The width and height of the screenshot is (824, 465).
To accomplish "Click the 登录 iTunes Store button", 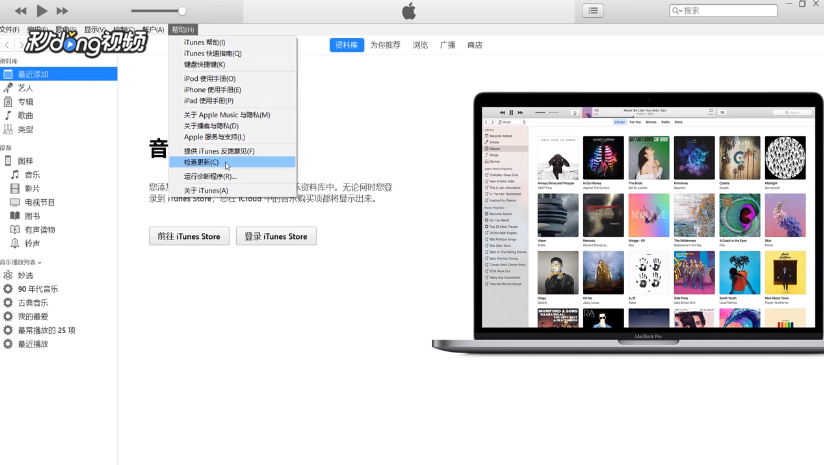I will pos(276,236).
